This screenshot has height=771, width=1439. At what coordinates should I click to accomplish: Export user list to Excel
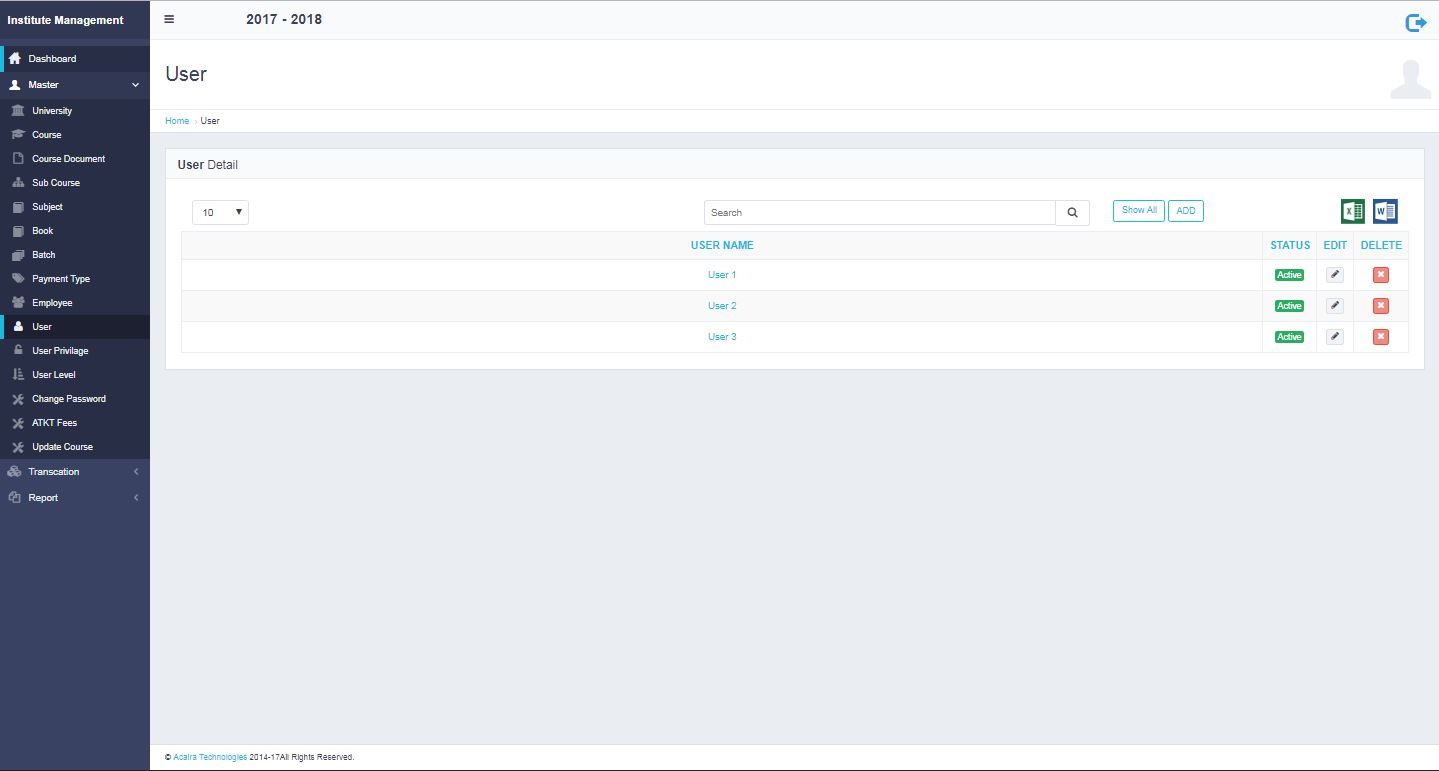[x=1352, y=211]
